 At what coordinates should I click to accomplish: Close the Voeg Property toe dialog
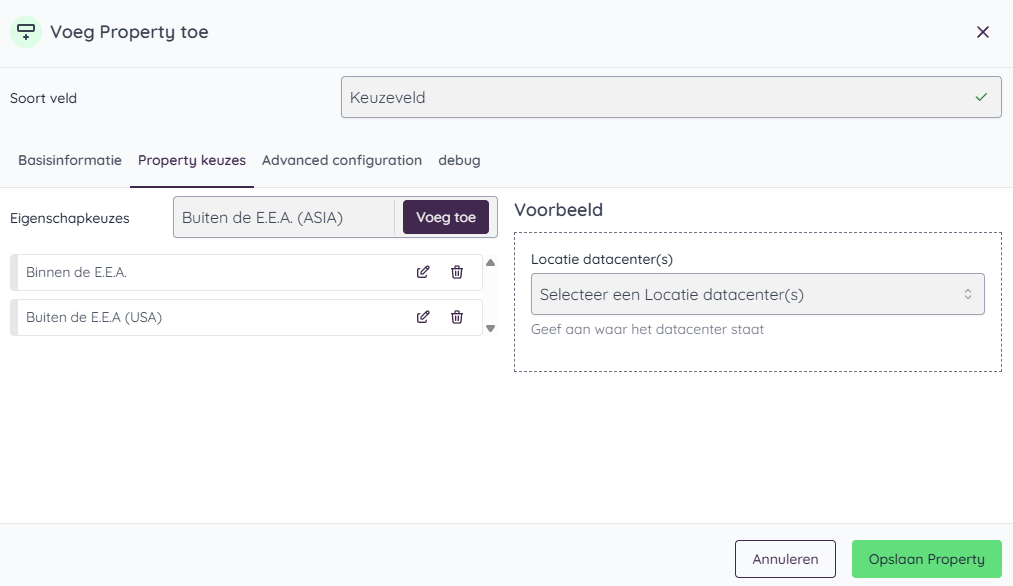click(x=983, y=32)
